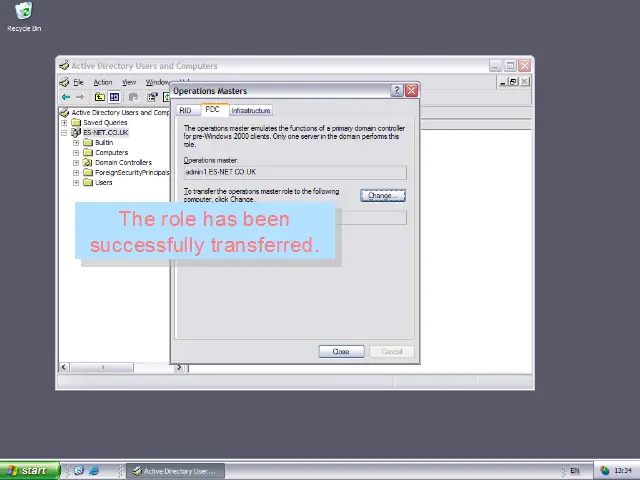Image resolution: width=640 pixels, height=480 pixels.
Task: Click the 'Operations master:' label
Action: [x=211, y=160]
